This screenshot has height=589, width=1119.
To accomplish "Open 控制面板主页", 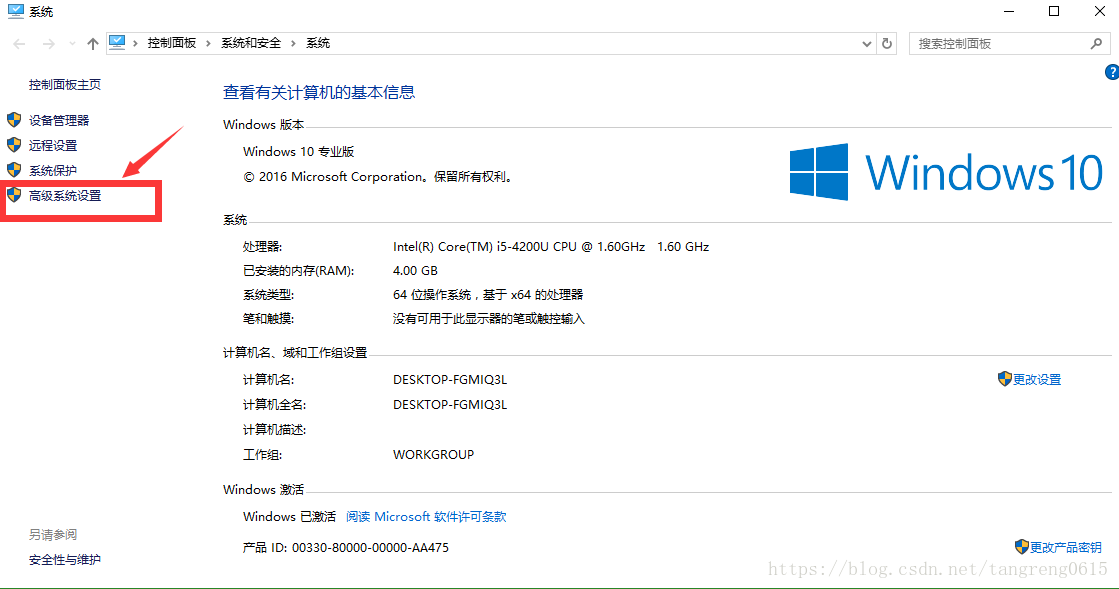I will point(64,84).
